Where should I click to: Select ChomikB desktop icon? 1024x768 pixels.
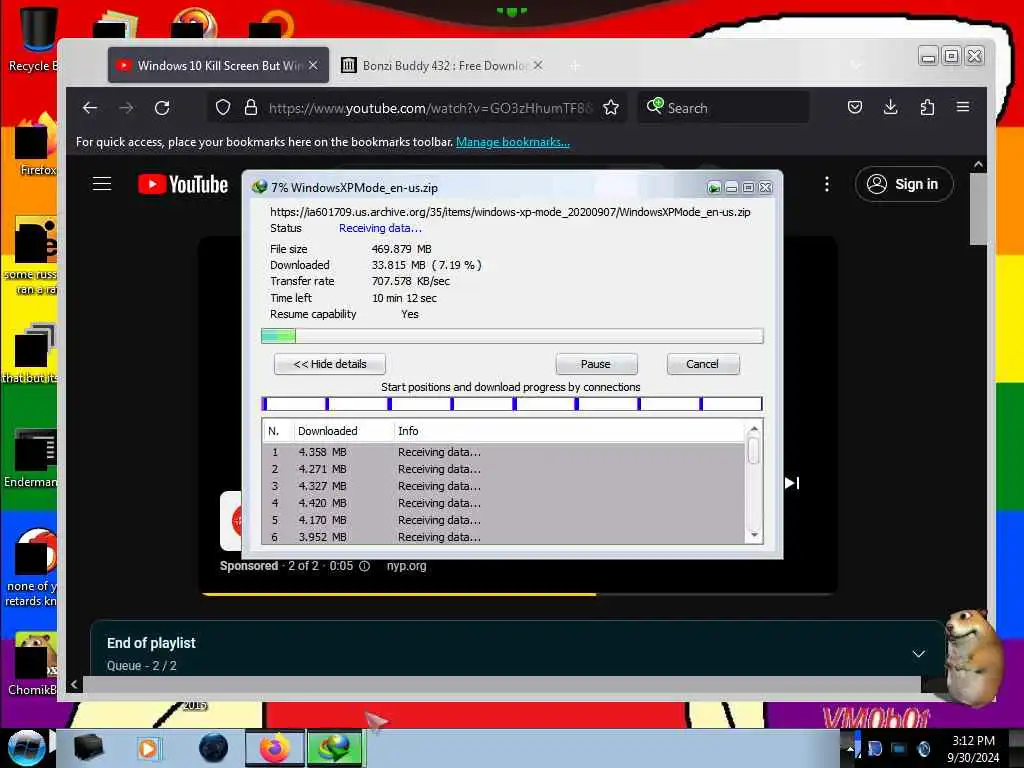(31, 663)
